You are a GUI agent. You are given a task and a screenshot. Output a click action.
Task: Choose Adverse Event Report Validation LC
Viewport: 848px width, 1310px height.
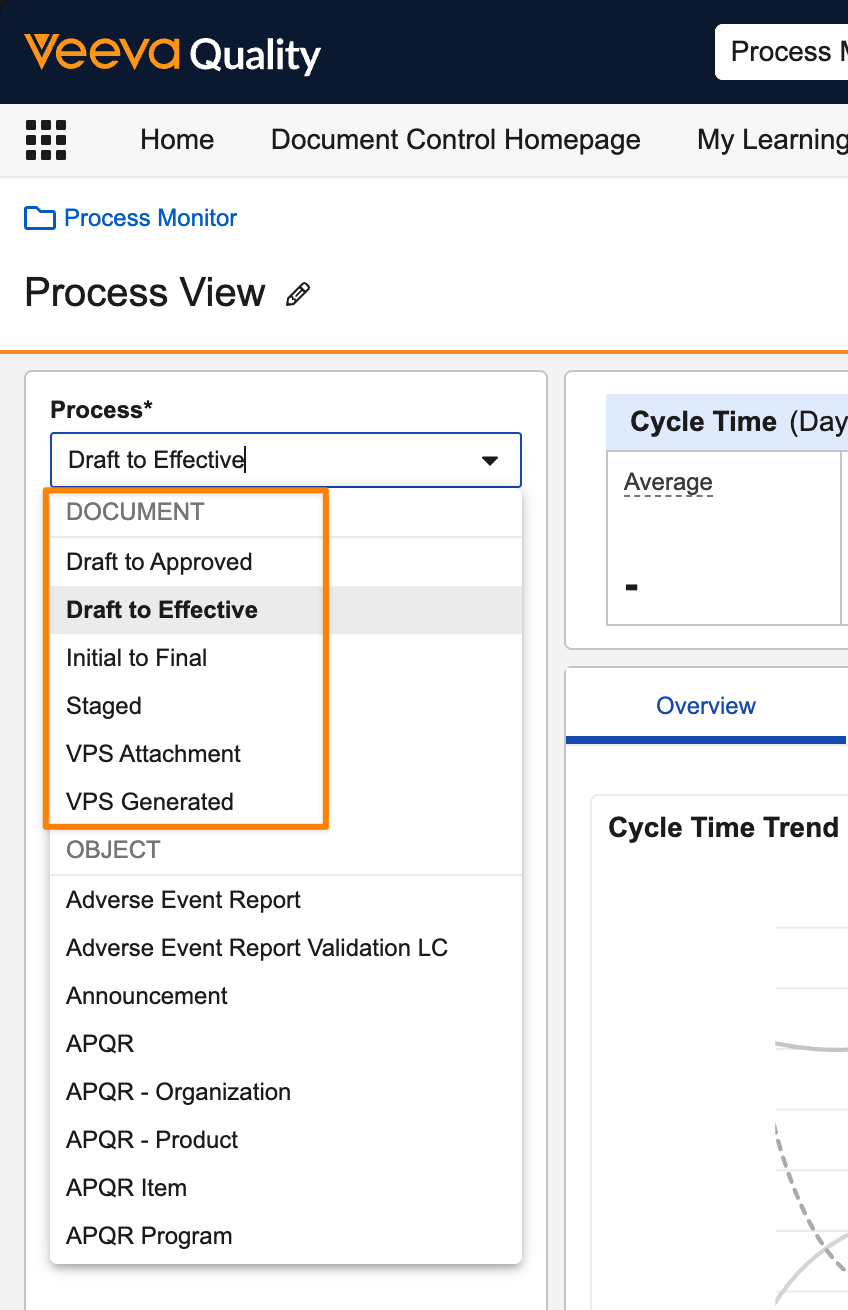pos(257,948)
